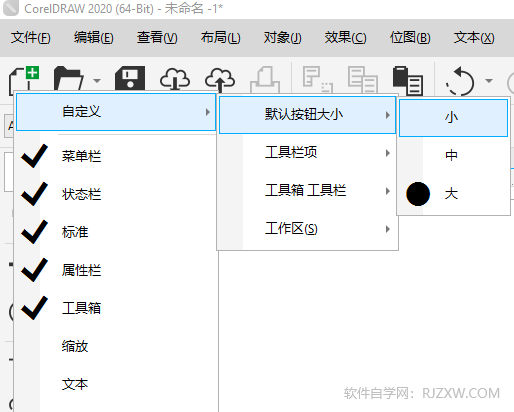Open the 位图(B) menu
This screenshot has width=514, height=412.
[x=410, y=38]
